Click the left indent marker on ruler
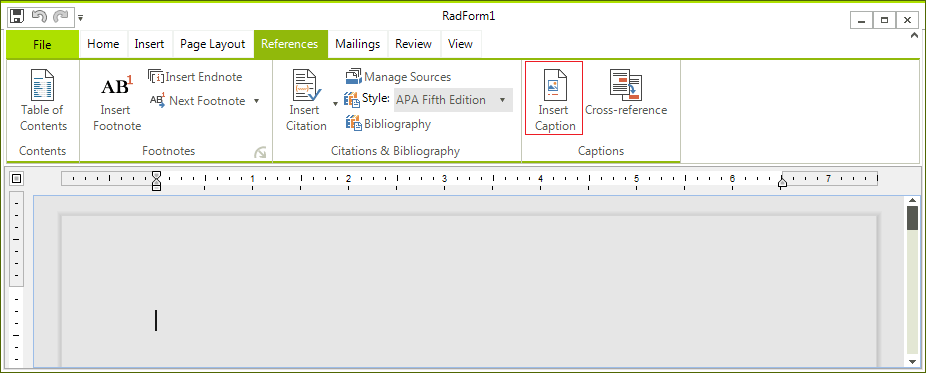 click(156, 181)
